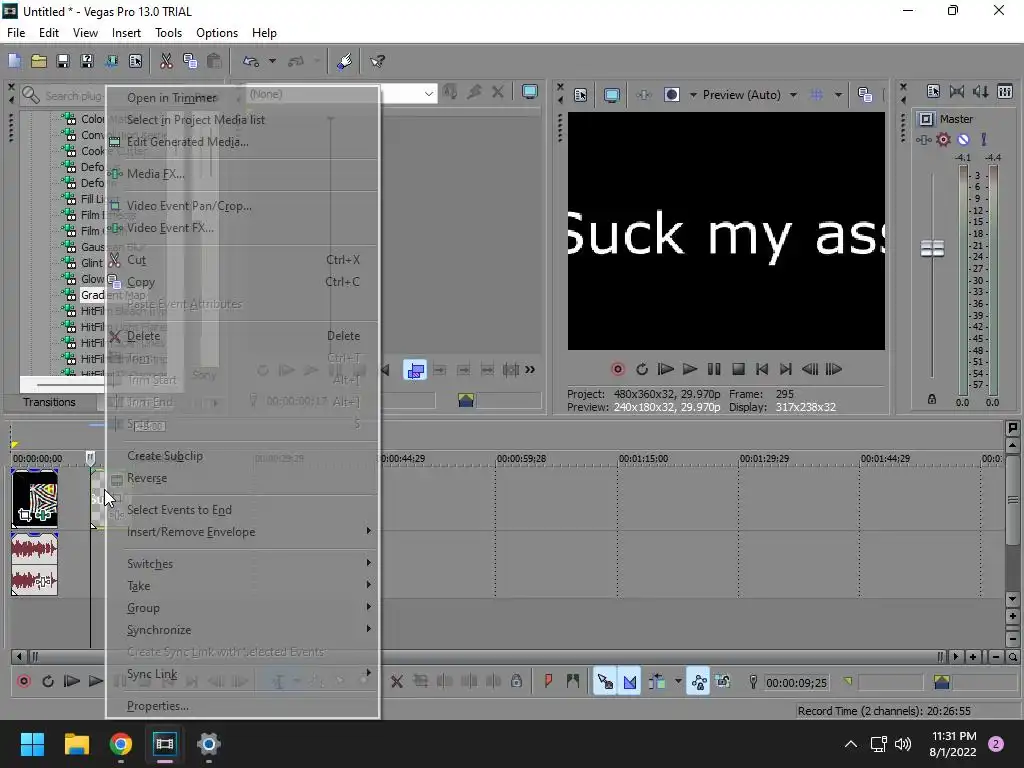Click the preview Stop button
This screenshot has height=768, width=1024.
[738, 370]
